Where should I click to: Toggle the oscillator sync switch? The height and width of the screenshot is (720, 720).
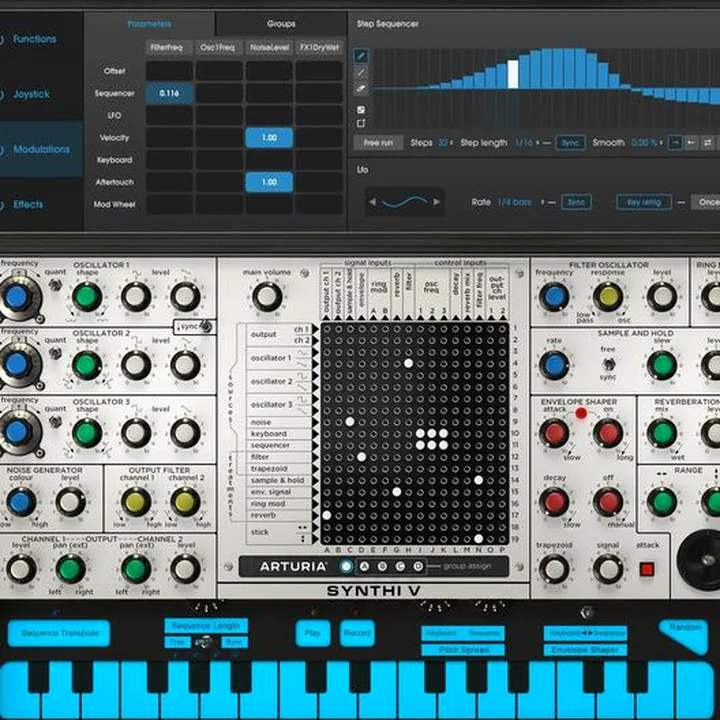[x=206, y=326]
